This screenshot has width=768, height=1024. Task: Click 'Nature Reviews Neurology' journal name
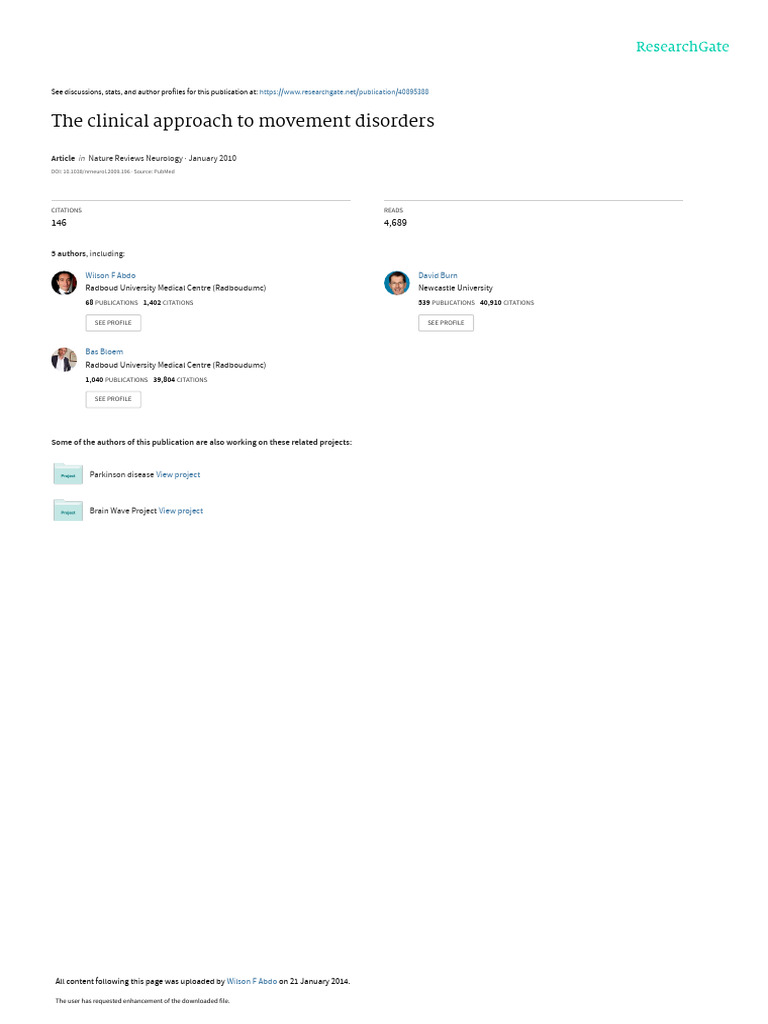[x=135, y=158]
